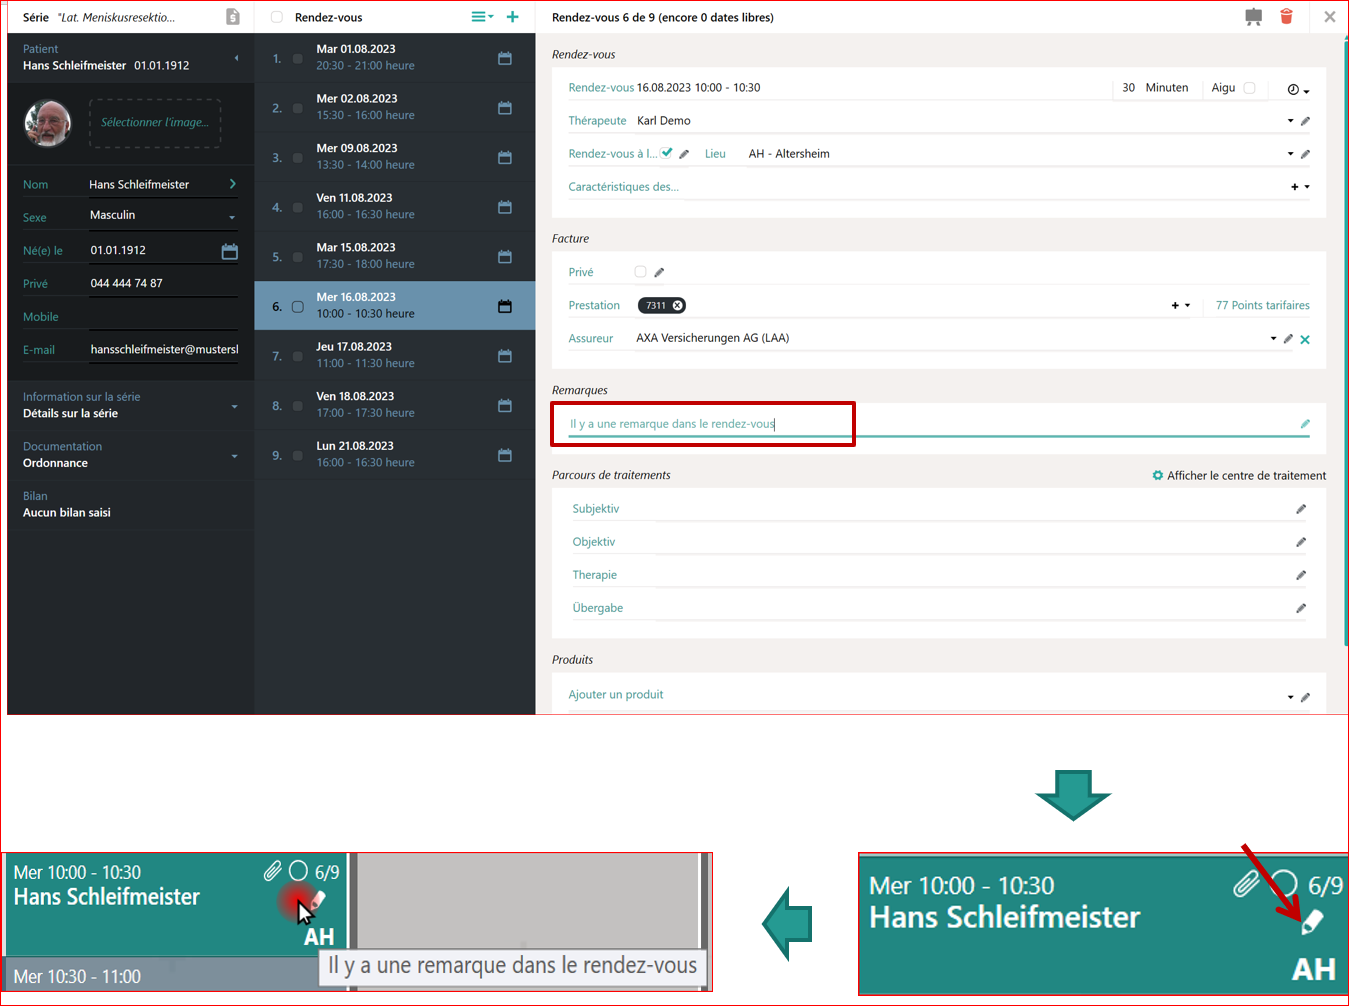1349x1006 pixels.
Task: Enable the Aigu checkbox
Action: point(1249,88)
